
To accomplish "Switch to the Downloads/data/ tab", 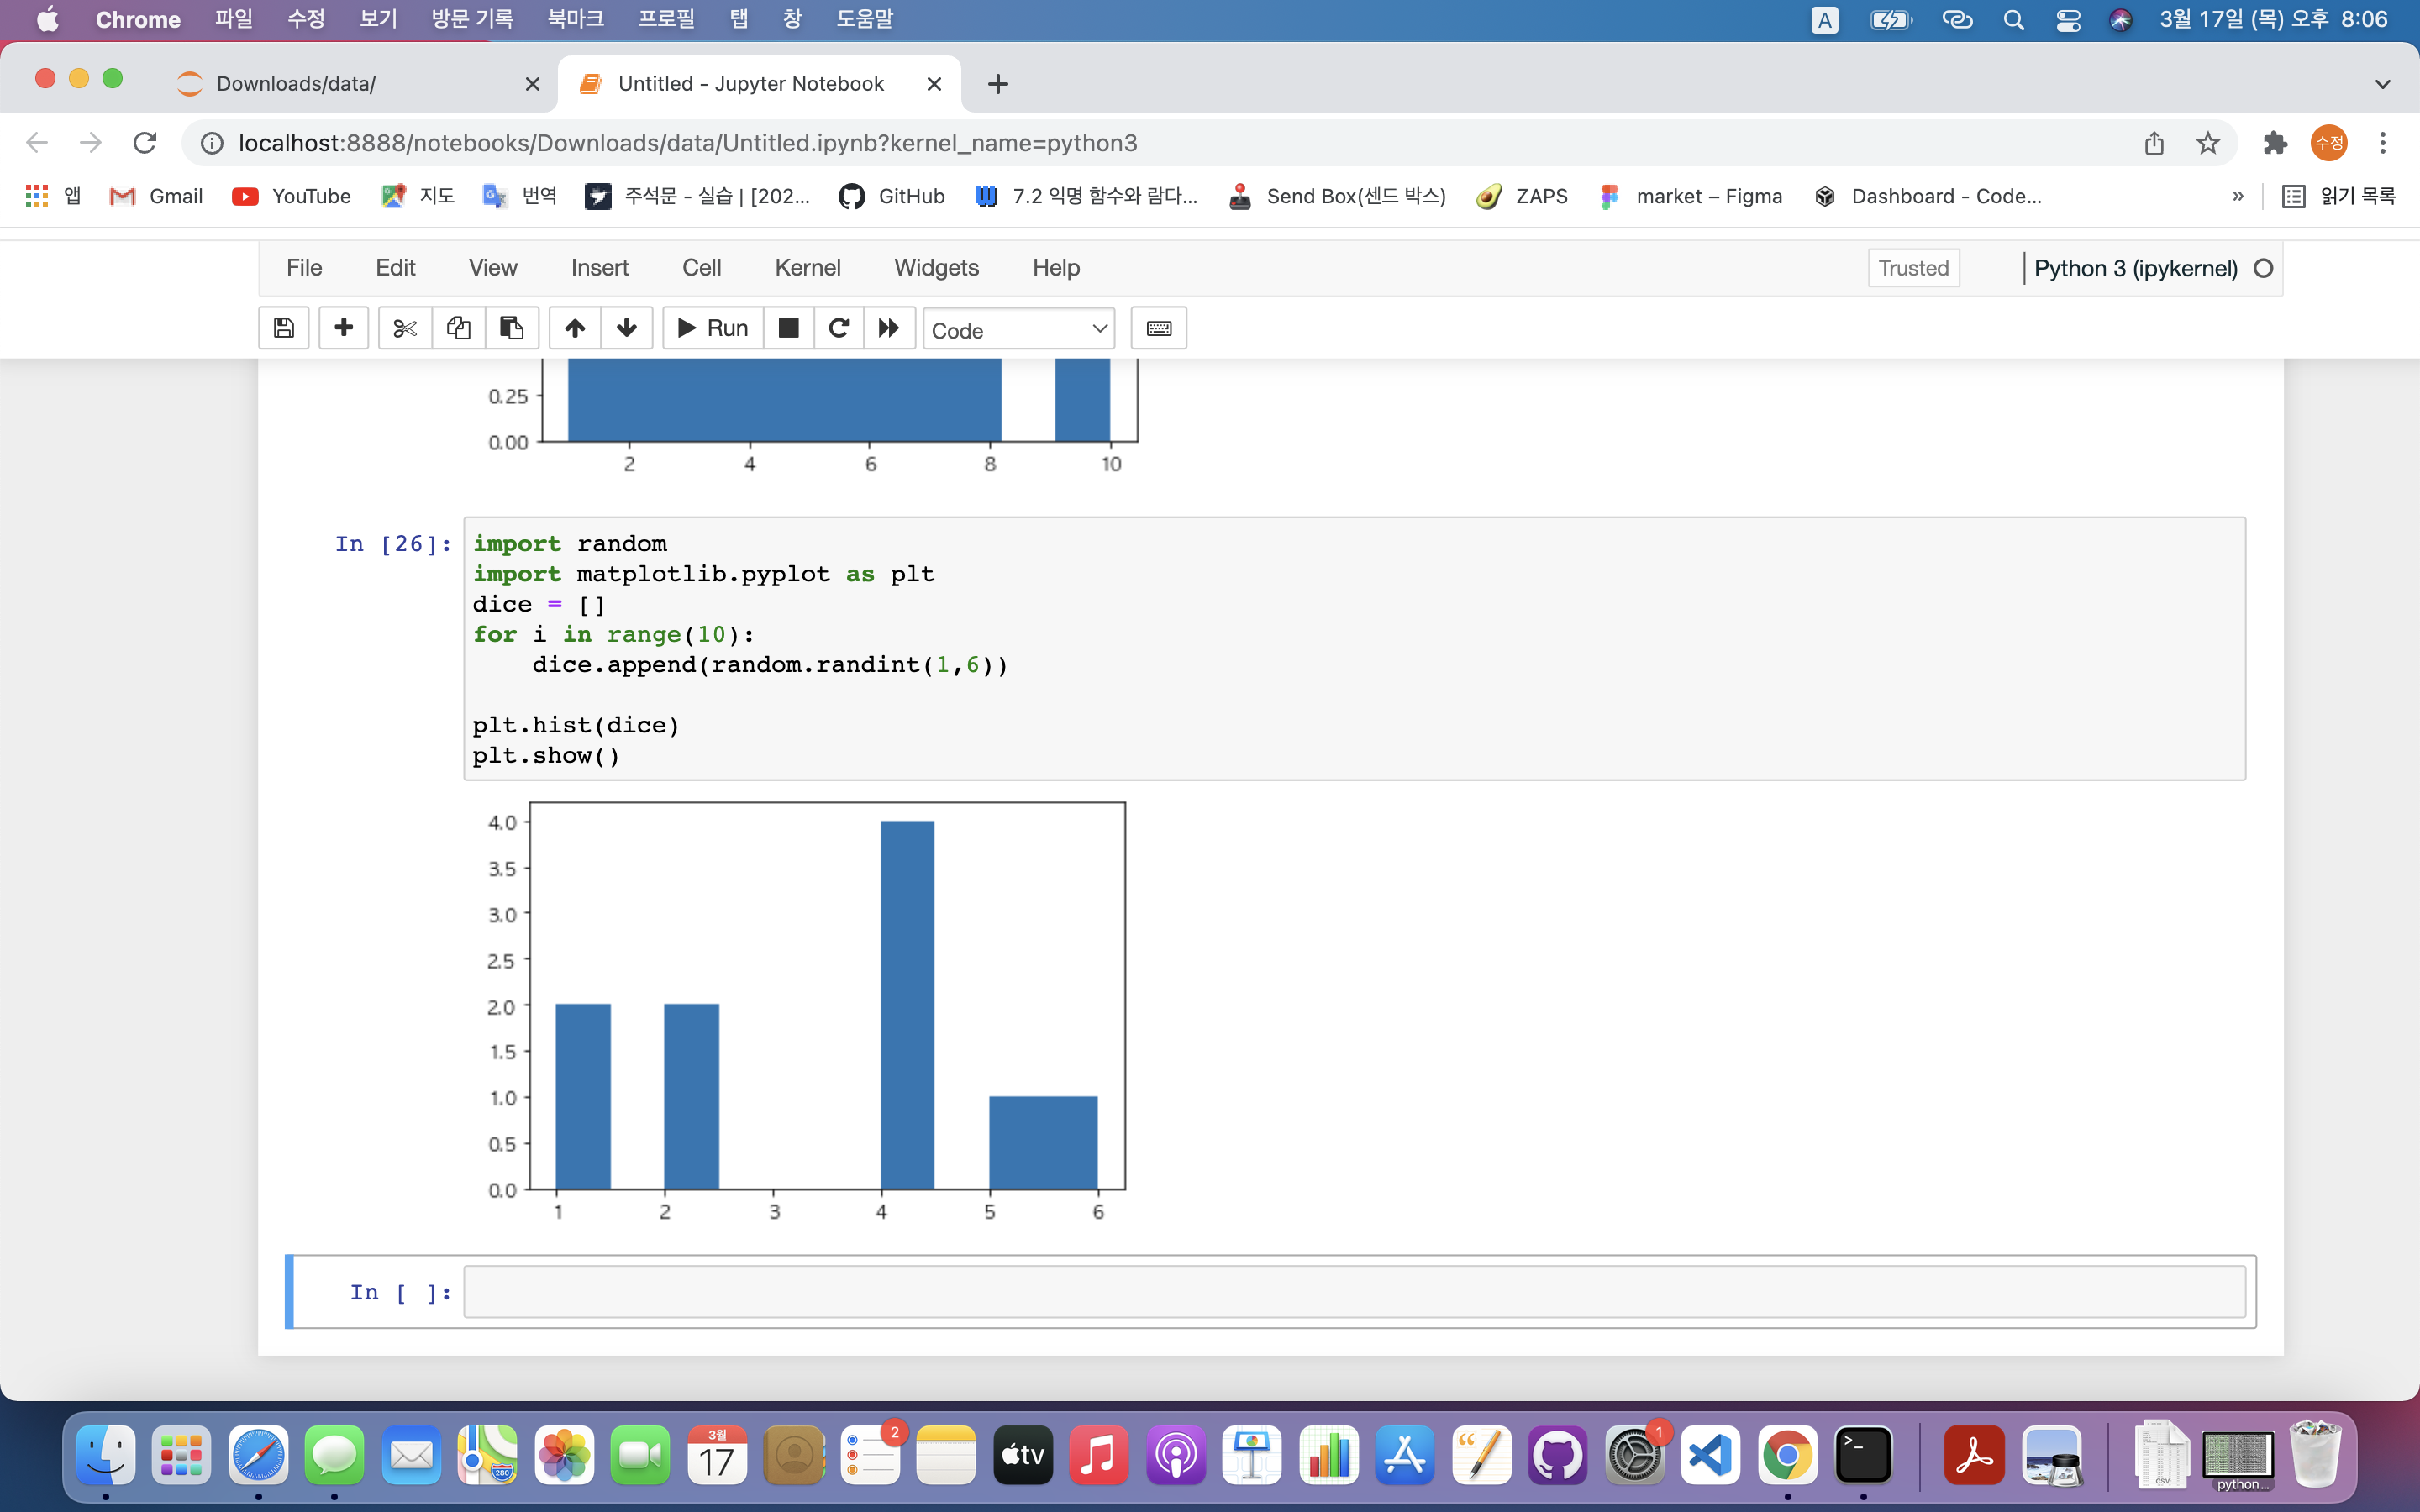I will (296, 84).
